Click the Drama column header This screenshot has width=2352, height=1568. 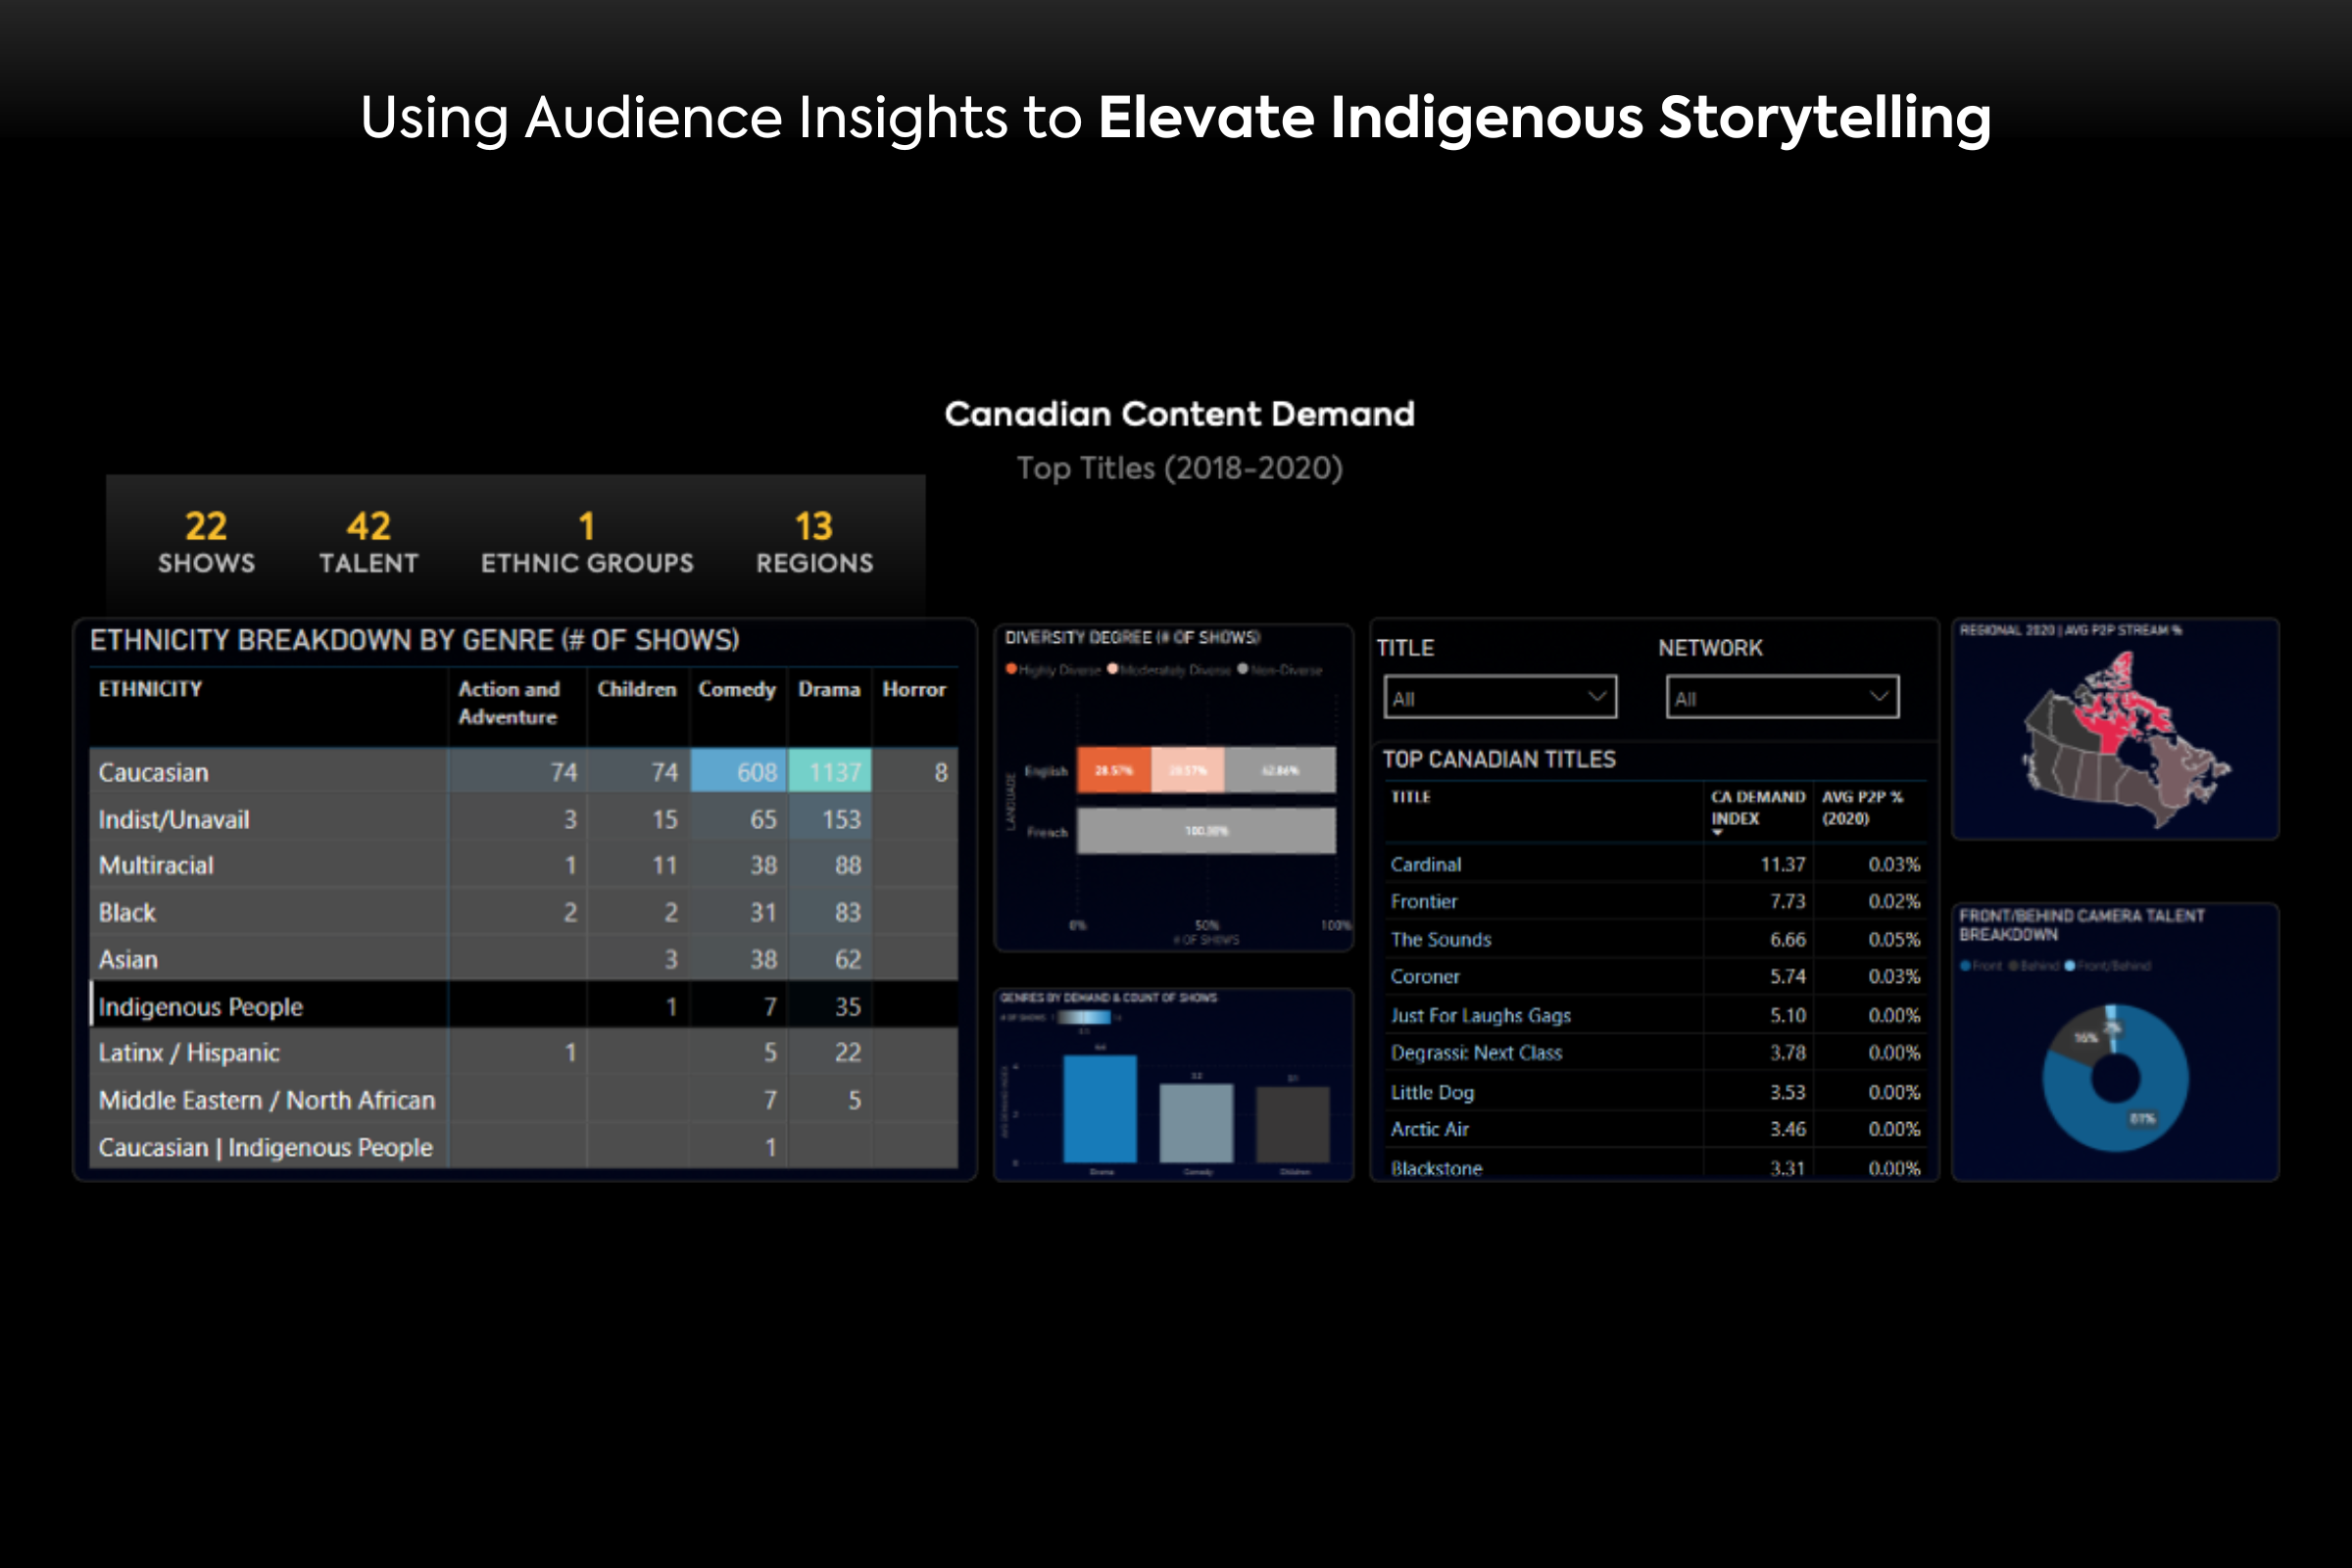pyautogui.click(x=828, y=689)
